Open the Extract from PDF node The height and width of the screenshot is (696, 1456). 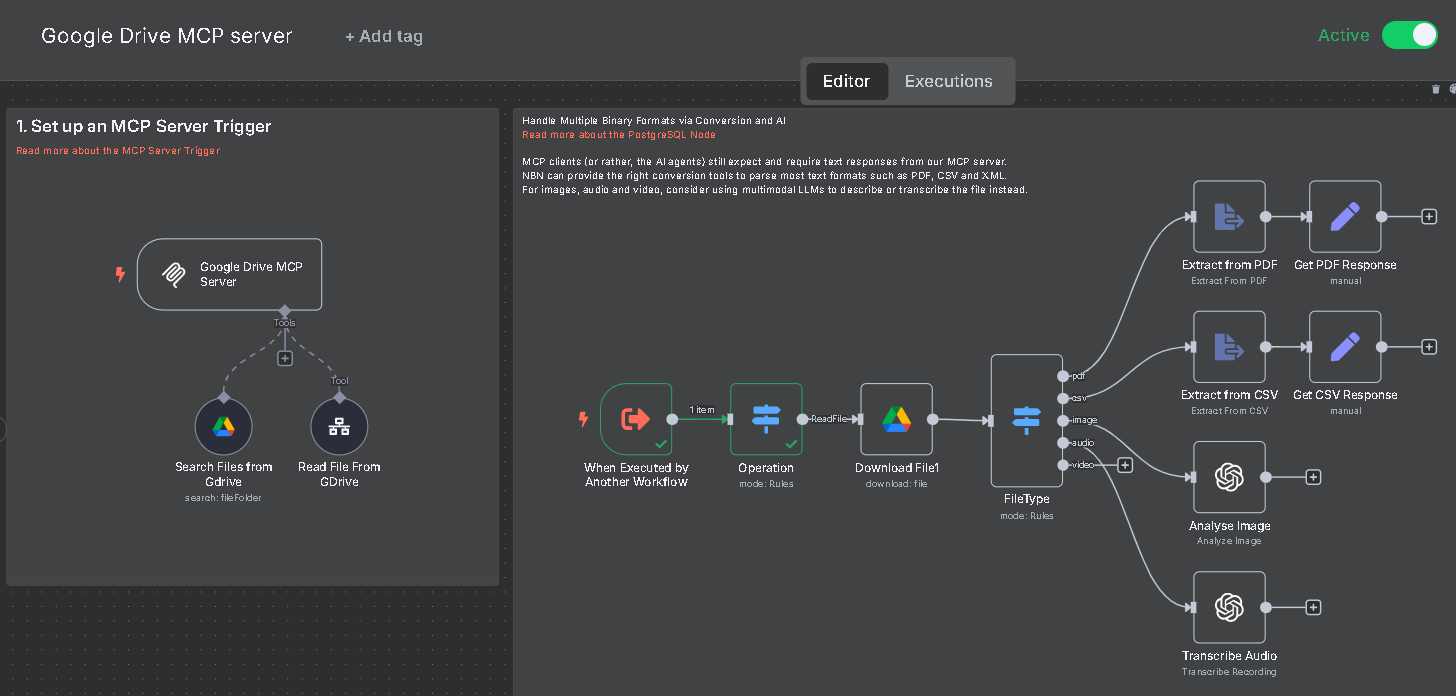[x=1229, y=216]
